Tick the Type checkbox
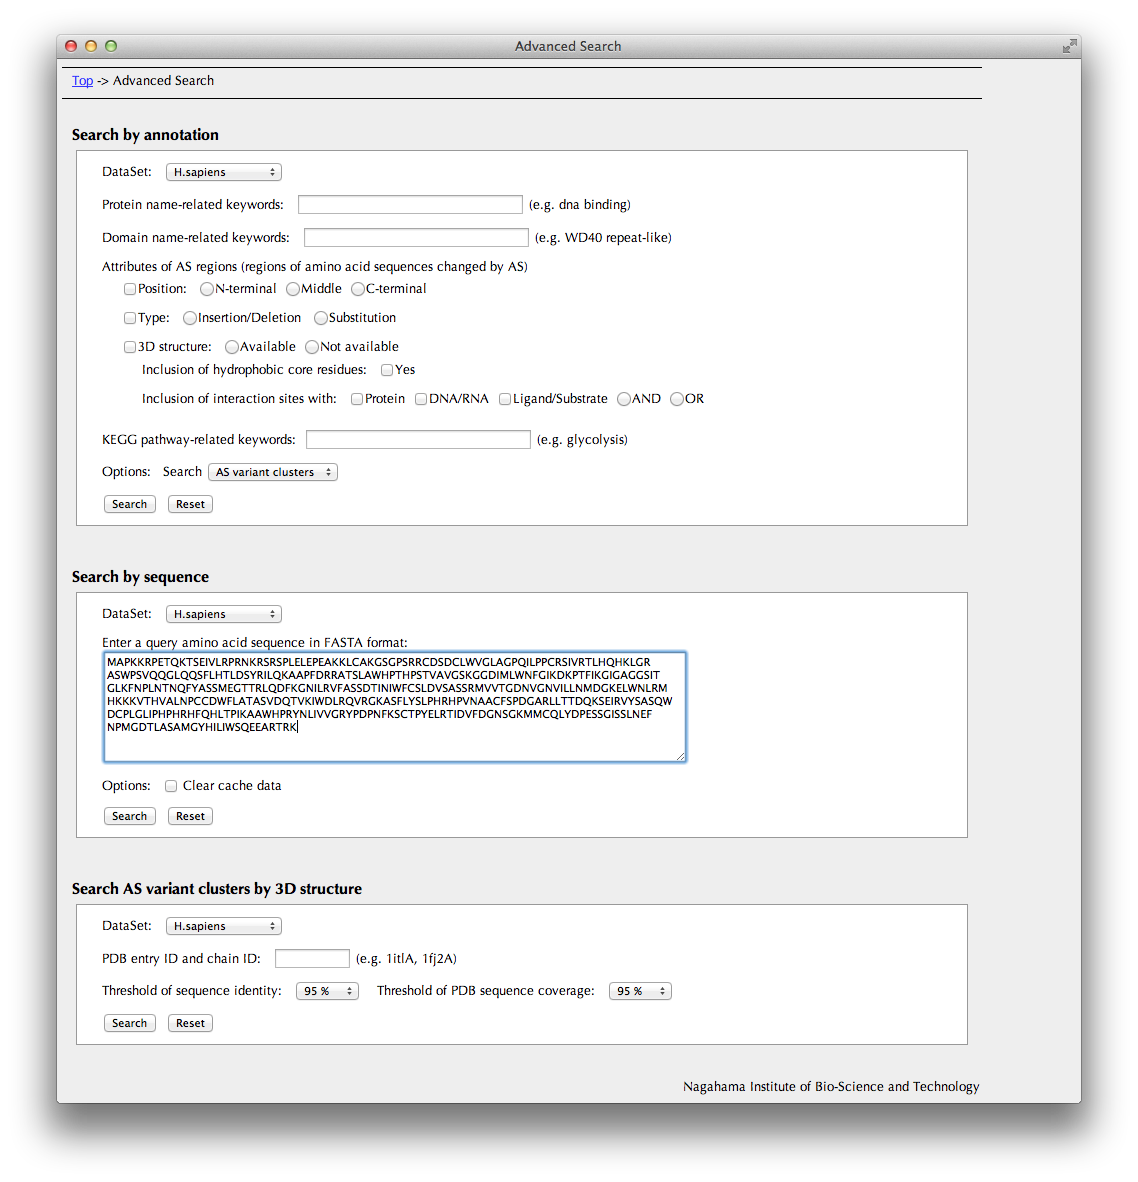Screen dimensions: 1138x1182 130,318
